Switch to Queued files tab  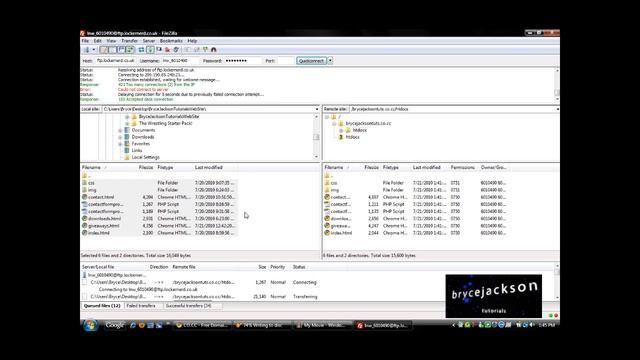[x=102, y=306]
